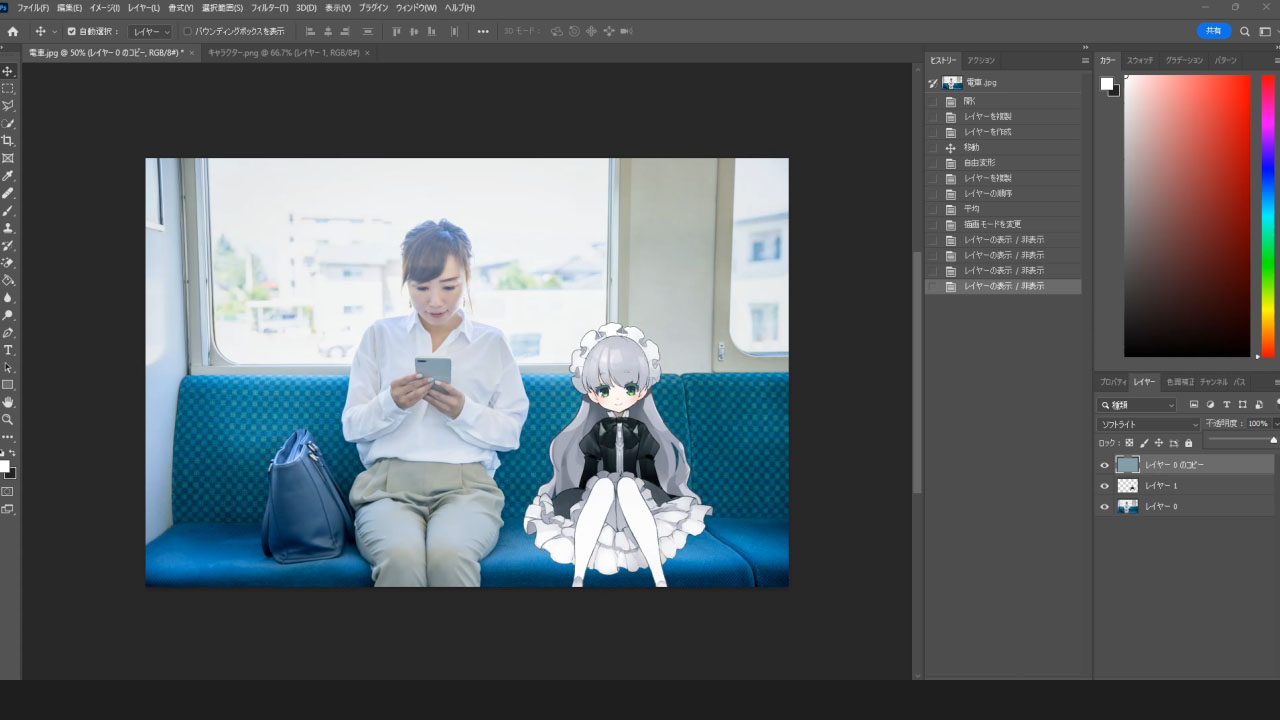Click the Home icon in options bar
This screenshot has width=1280, height=720.
[12, 31]
